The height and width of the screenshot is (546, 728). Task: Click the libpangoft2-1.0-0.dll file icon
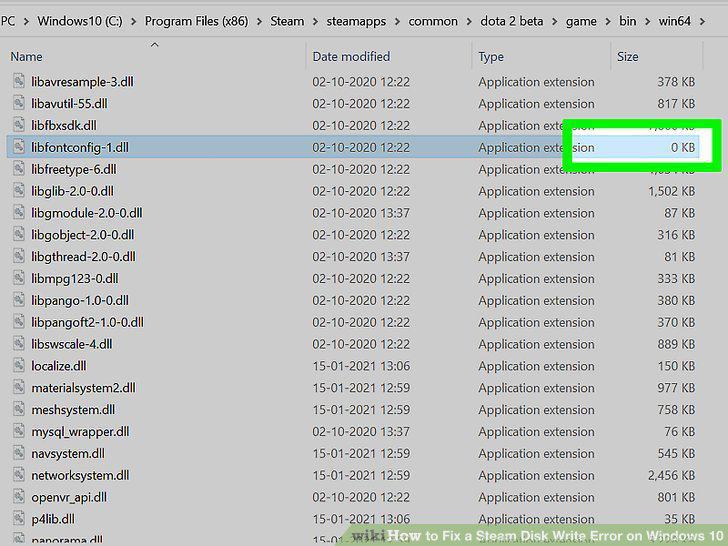pyautogui.click(x=19, y=321)
